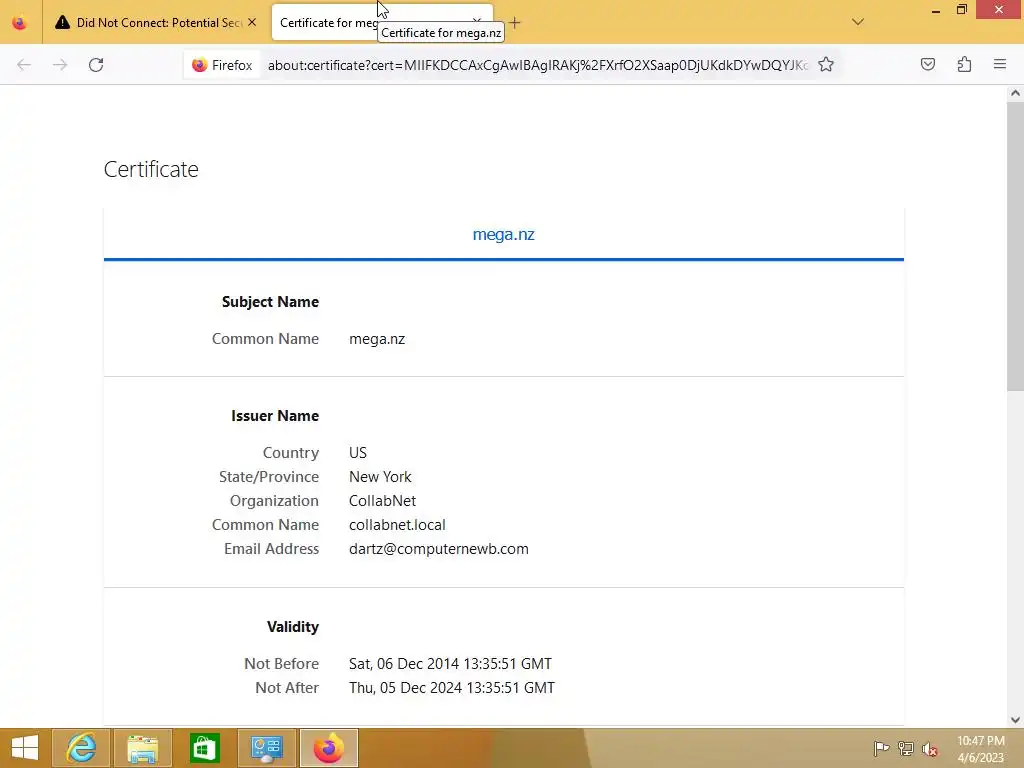Open the Extensions puzzle icon
1024x768 pixels.
tap(964, 64)
